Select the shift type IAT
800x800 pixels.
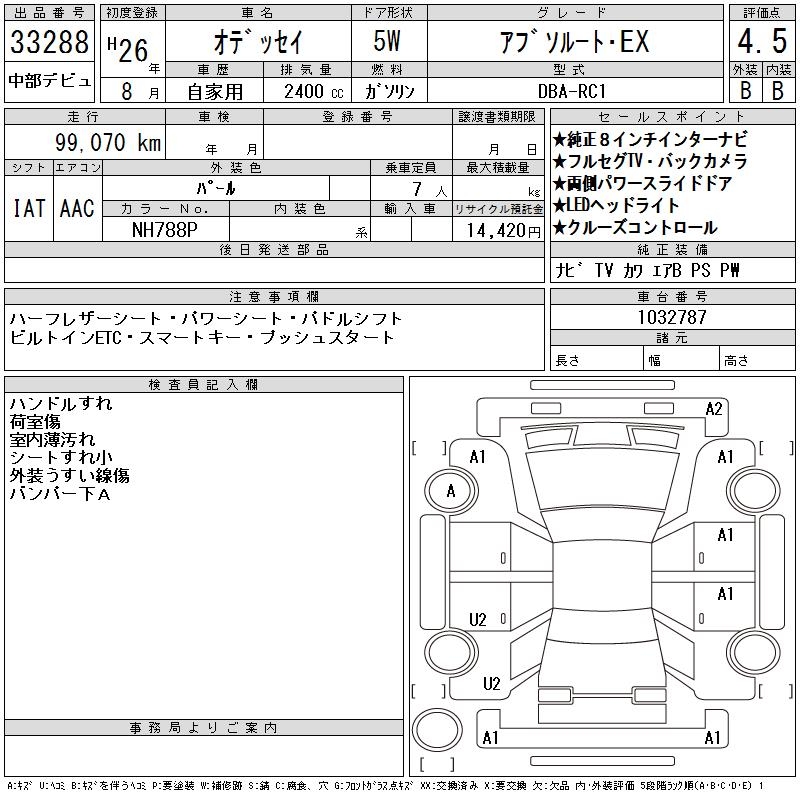pos(29,208)
